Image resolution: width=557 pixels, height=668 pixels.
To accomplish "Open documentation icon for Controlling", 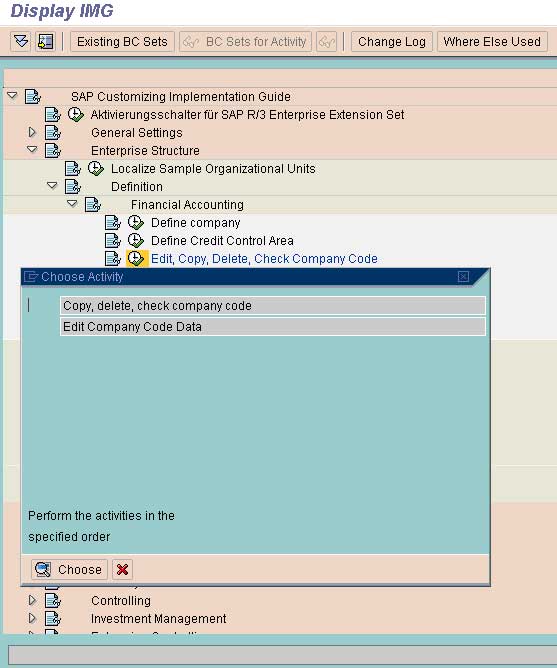I will 53,601.
